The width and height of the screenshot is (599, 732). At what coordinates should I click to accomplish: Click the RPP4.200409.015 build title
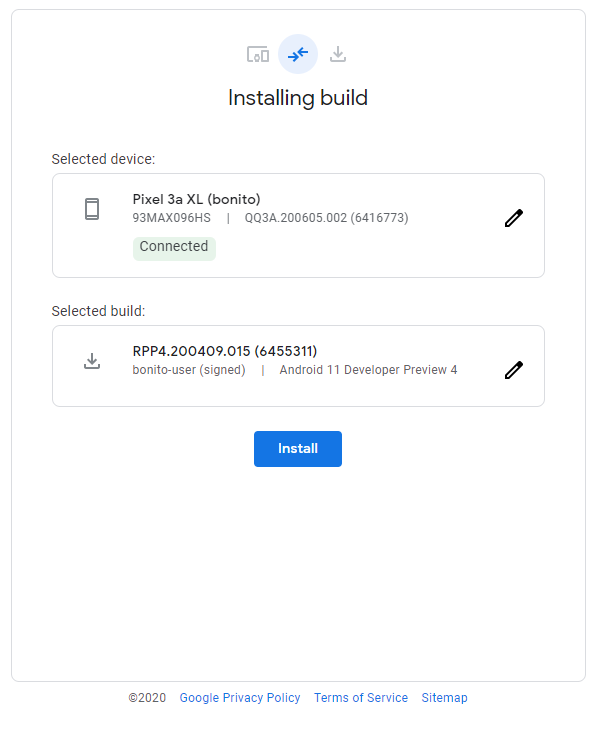pyautogui.click(x=225, y=351)
